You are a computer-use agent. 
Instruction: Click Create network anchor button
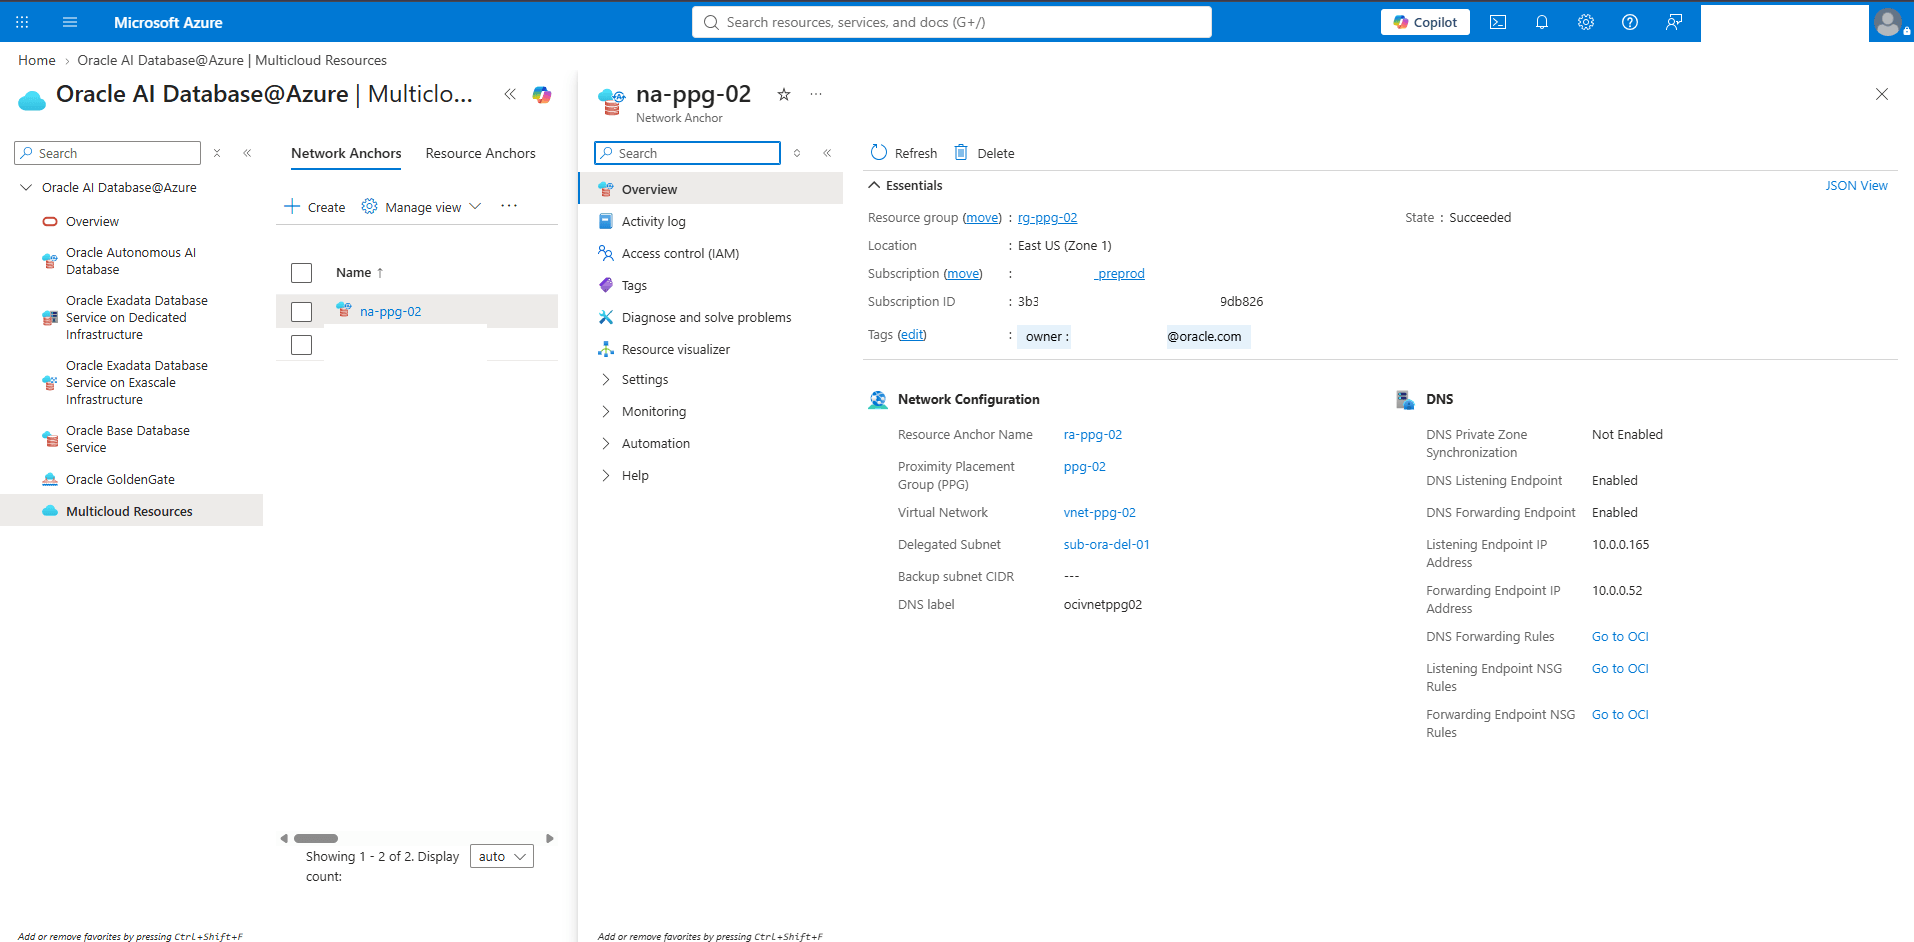coord(315,207)
